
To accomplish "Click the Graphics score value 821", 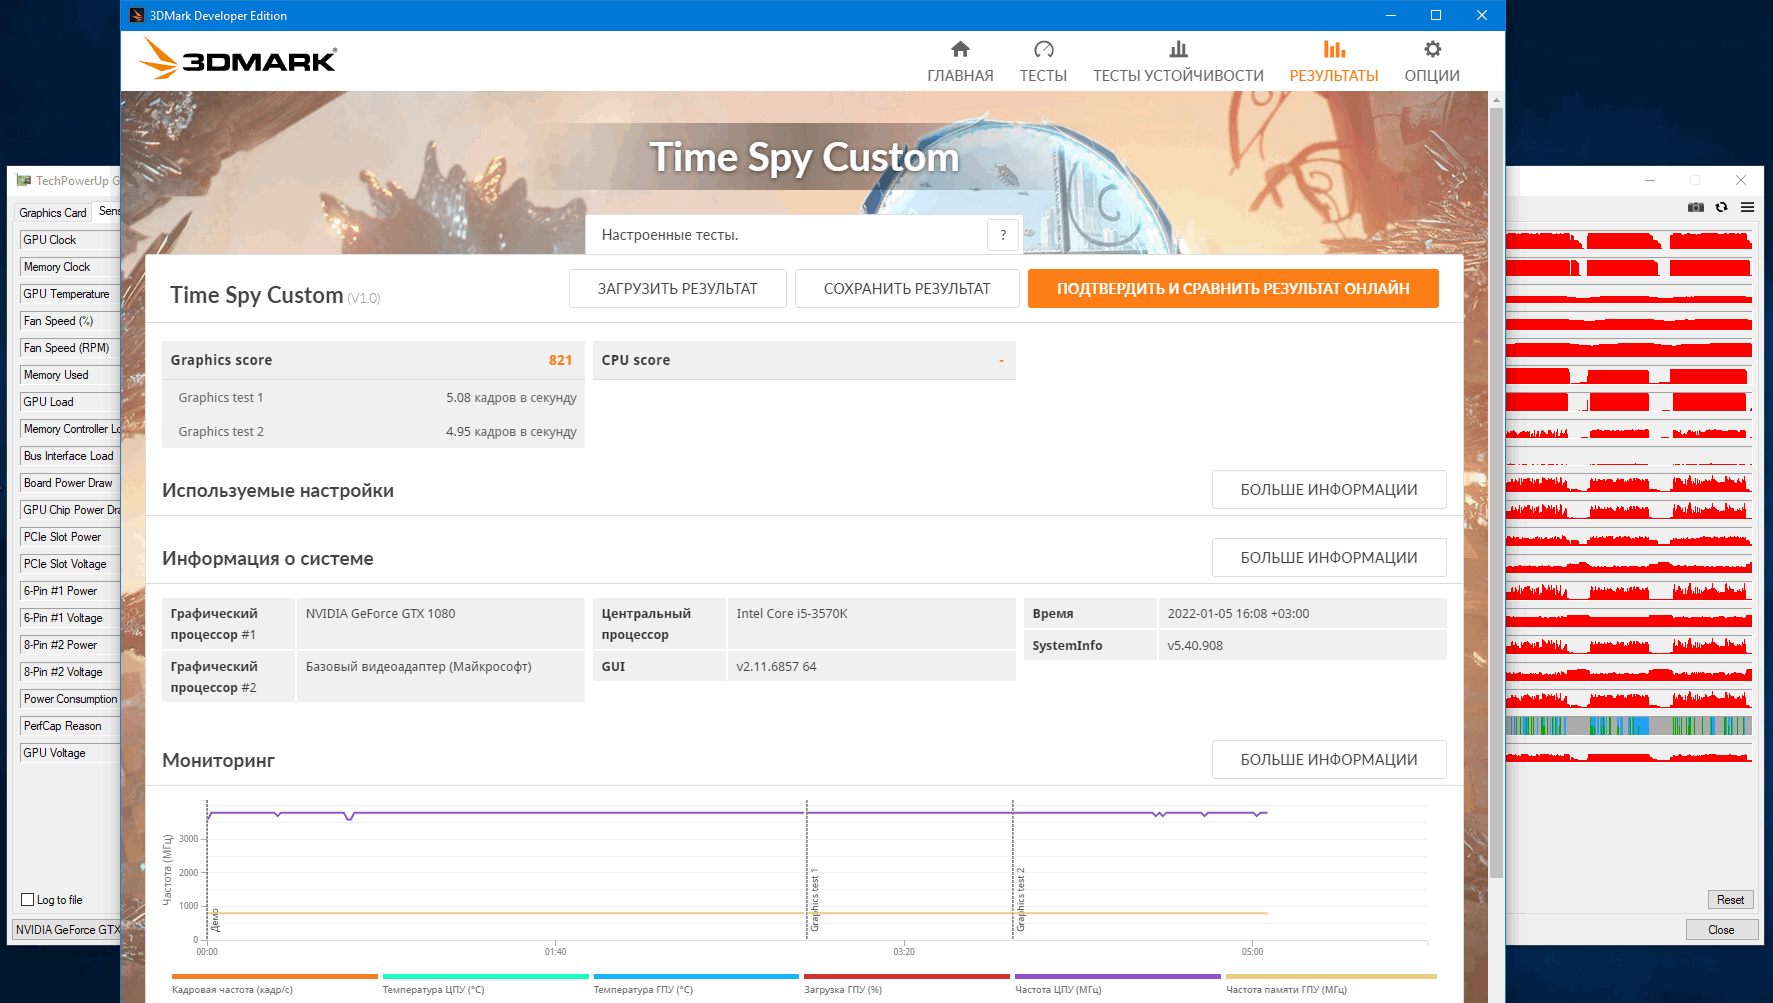I will click(x=560, y=360).
